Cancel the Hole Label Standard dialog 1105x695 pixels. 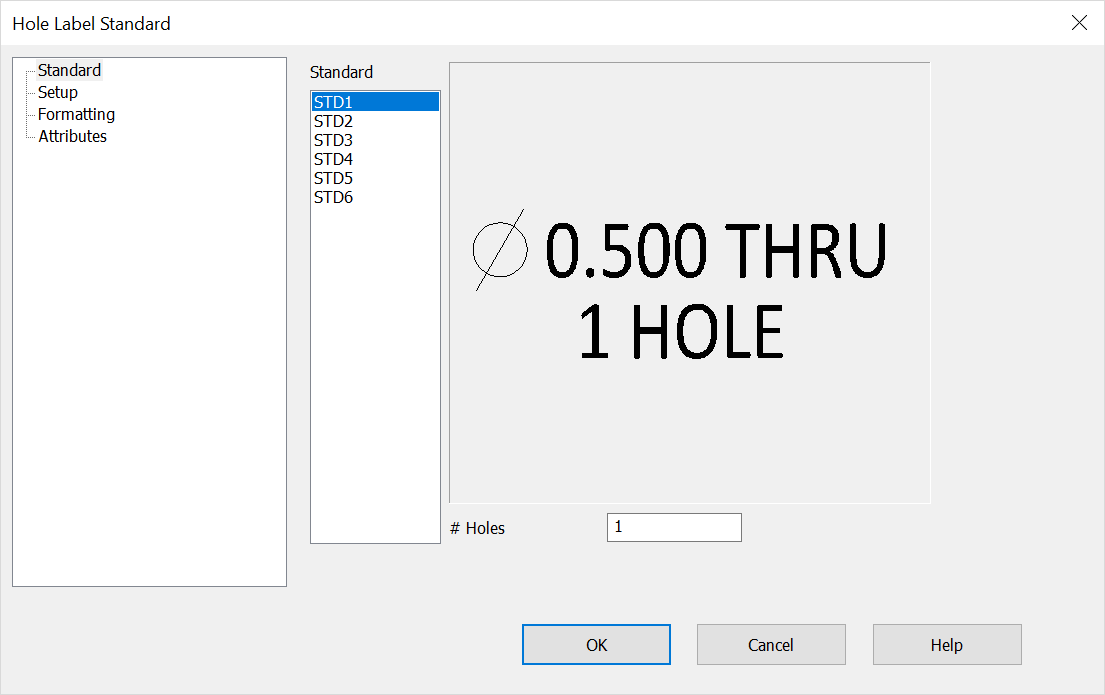(771, 644)
